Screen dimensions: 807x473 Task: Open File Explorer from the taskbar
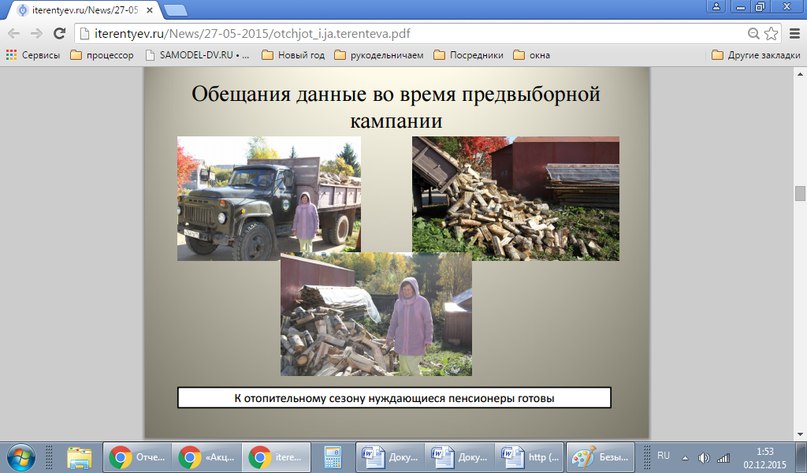(79, 457)
